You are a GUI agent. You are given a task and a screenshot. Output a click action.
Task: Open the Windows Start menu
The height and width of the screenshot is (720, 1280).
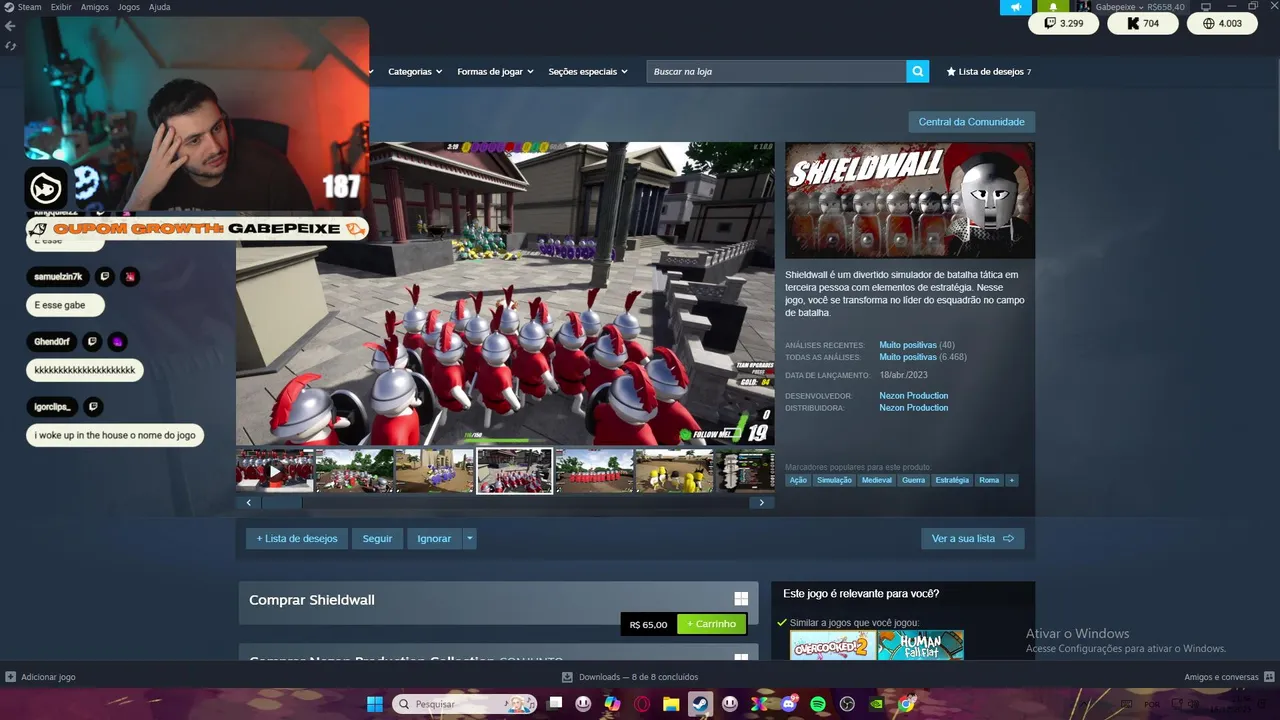click(374, 704)
